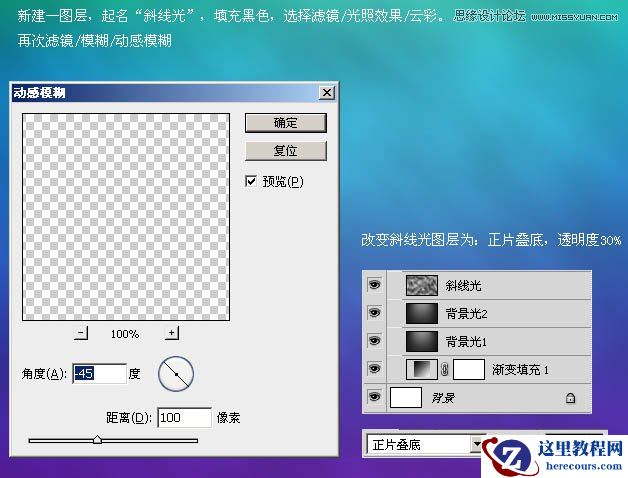
Task: Select the 背景 layer name
Action: (443, 398)
